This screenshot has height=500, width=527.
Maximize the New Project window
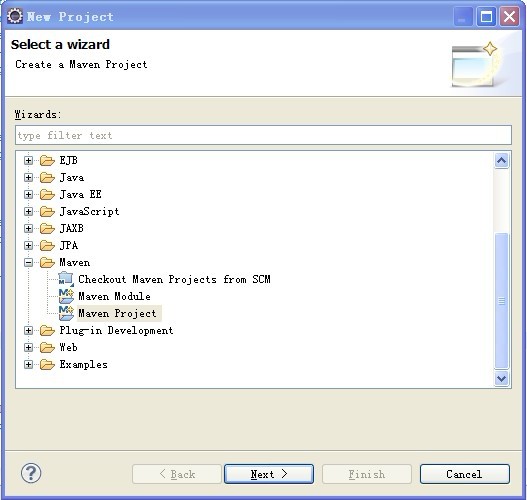[x=486, y=16]
